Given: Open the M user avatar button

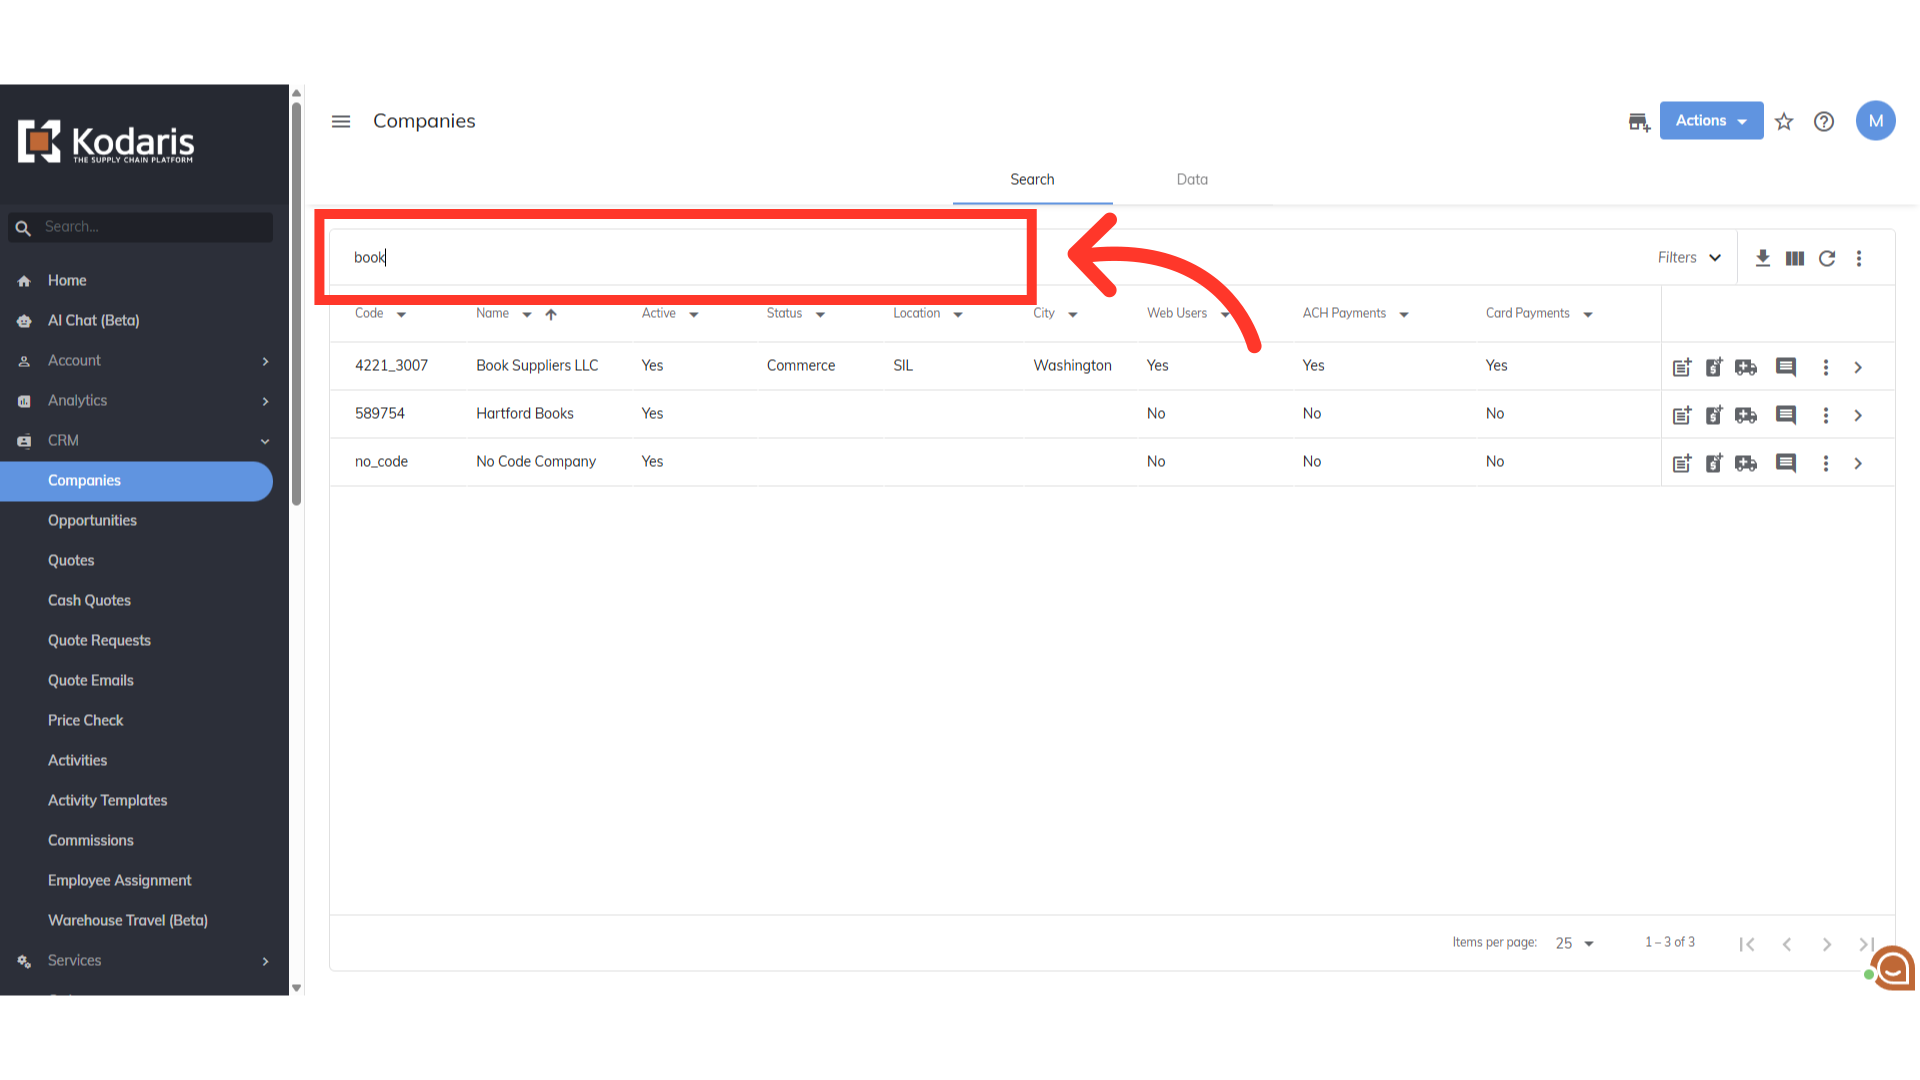Looking at the screenshot, I should coord(1875,121).
